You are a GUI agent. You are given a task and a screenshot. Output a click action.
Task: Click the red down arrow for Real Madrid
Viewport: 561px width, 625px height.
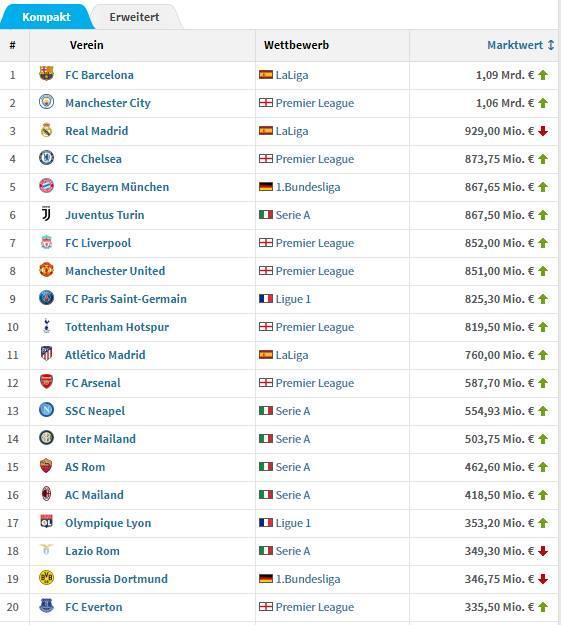click(x=543, y=131)
